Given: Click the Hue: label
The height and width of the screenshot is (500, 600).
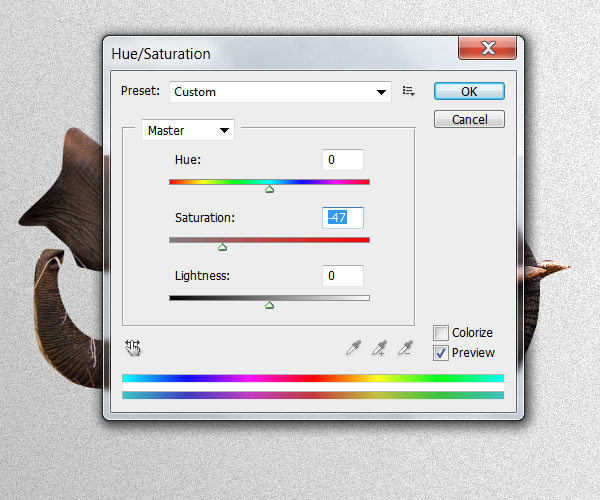Looking at the screenshot, I should (x=188, y=160).
